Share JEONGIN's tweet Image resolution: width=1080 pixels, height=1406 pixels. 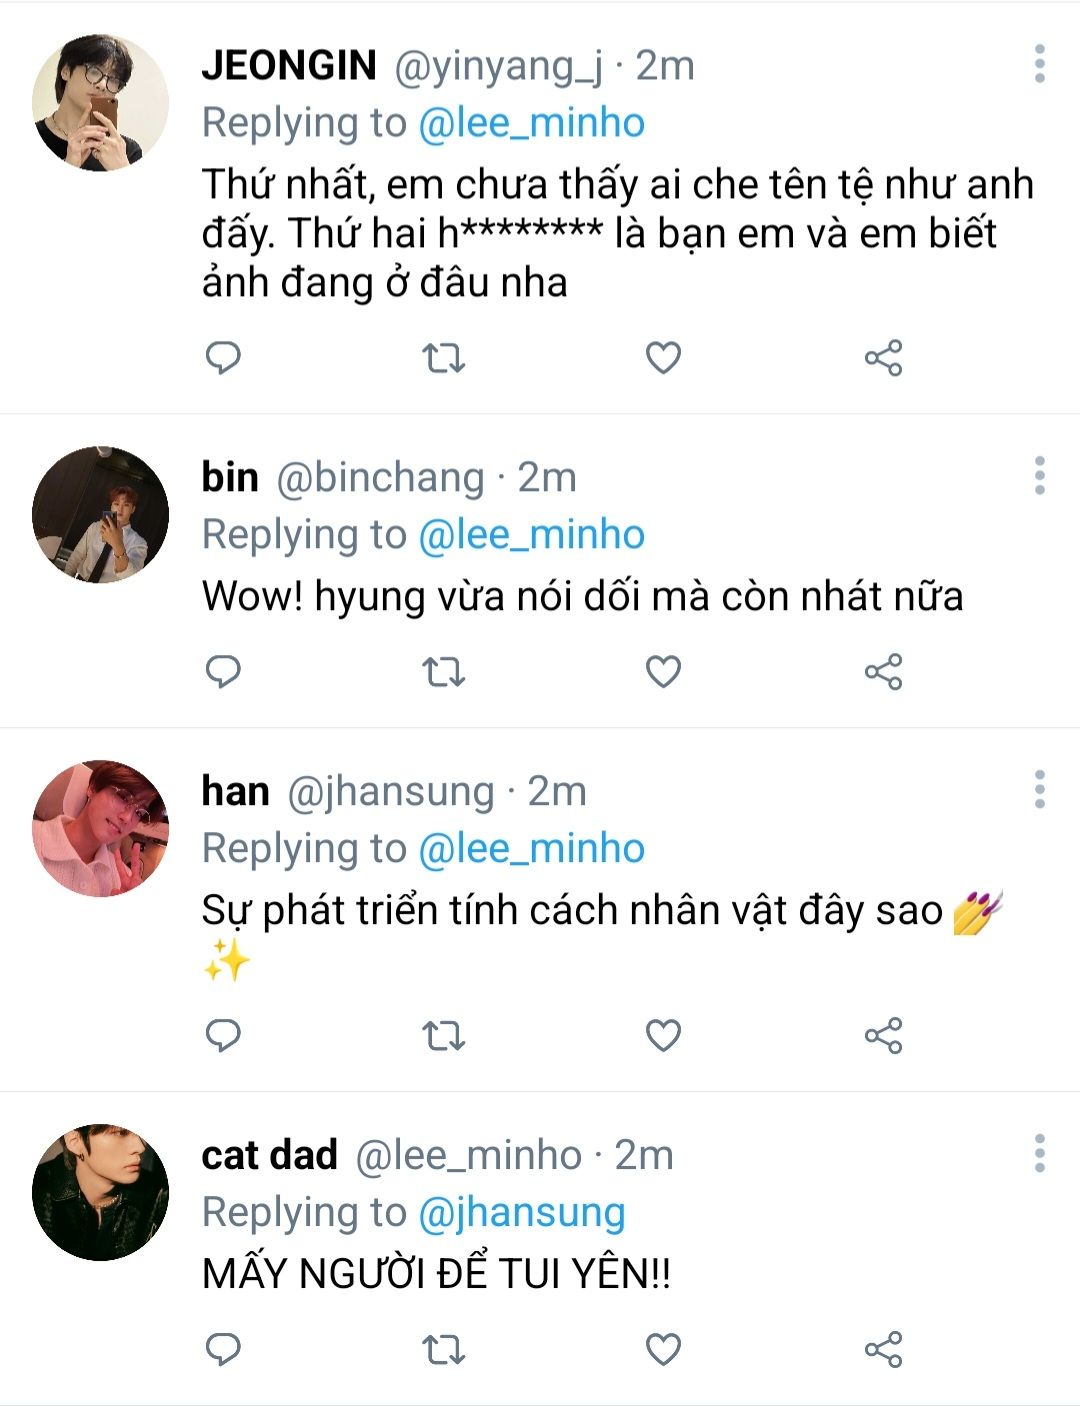point(883,357)
